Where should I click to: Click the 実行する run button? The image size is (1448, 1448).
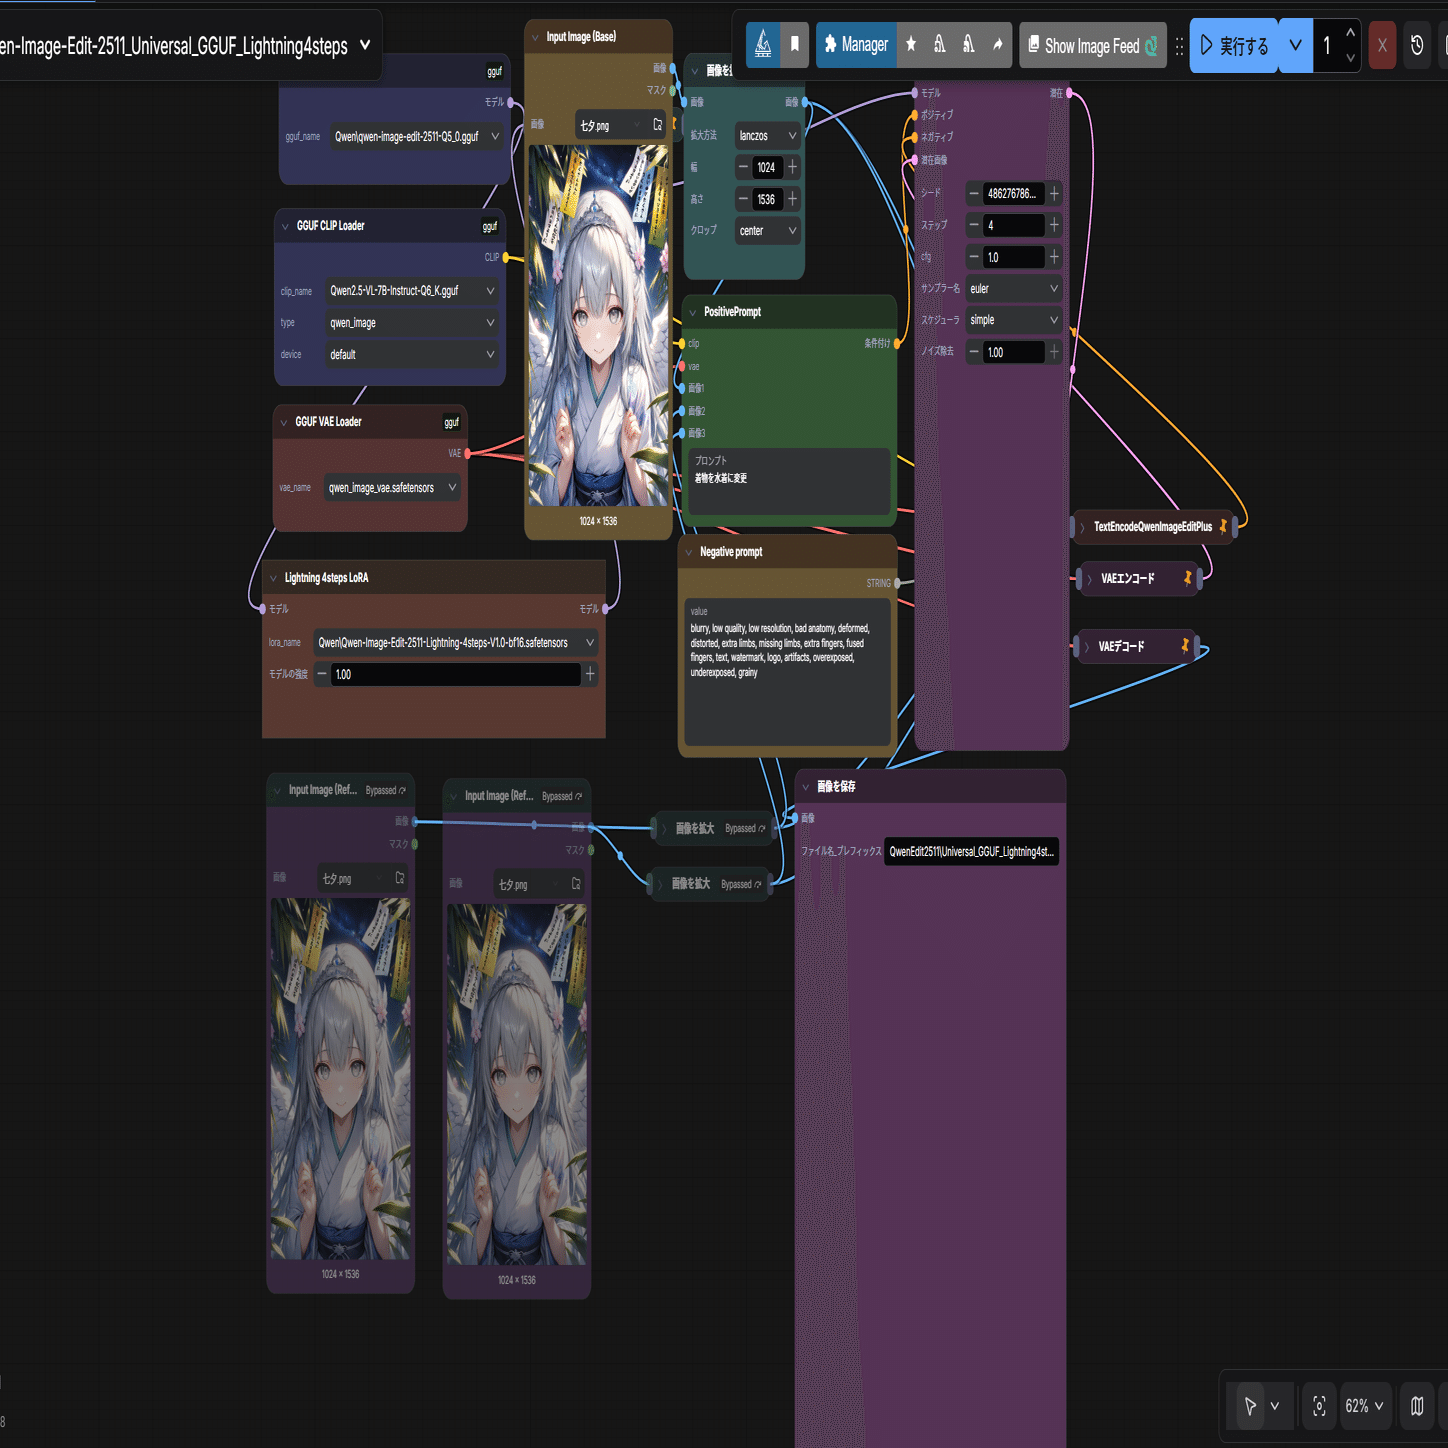coord(1233,45)
